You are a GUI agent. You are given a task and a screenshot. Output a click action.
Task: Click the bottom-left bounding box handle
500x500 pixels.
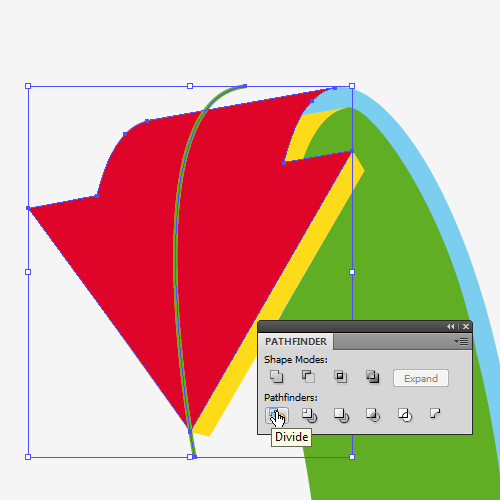click(x=28, y=457)
